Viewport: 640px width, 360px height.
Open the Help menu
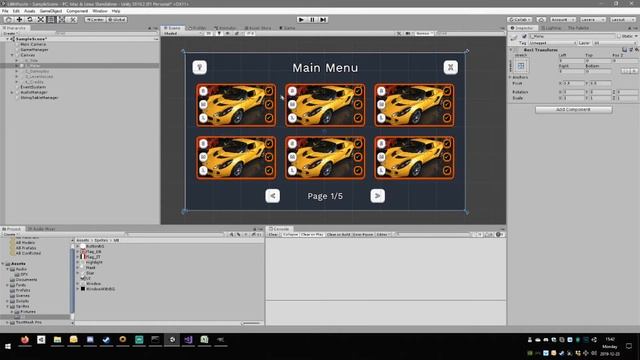[116, 11]
